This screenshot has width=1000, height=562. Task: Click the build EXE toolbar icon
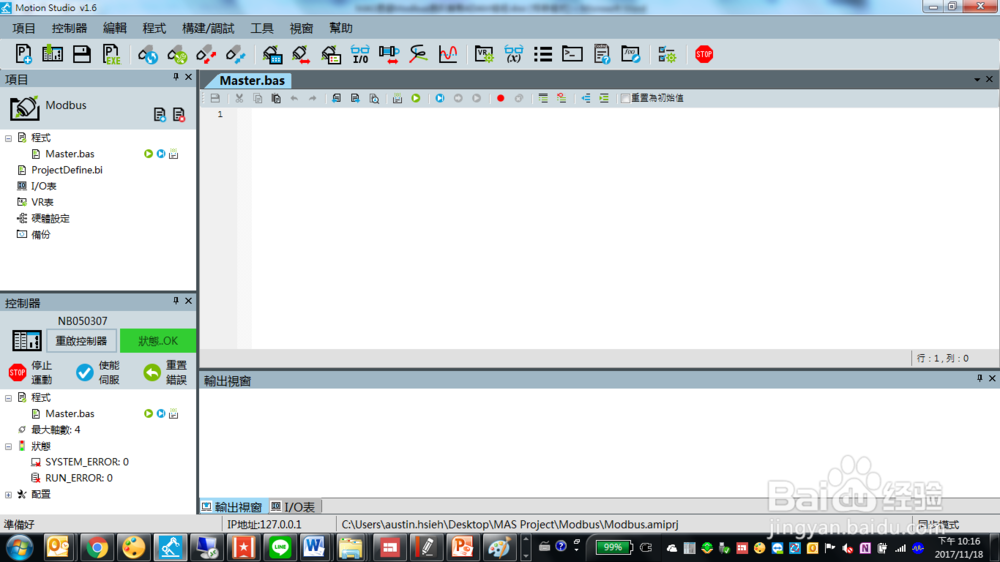pyautogui.click(x=112, y=54)
